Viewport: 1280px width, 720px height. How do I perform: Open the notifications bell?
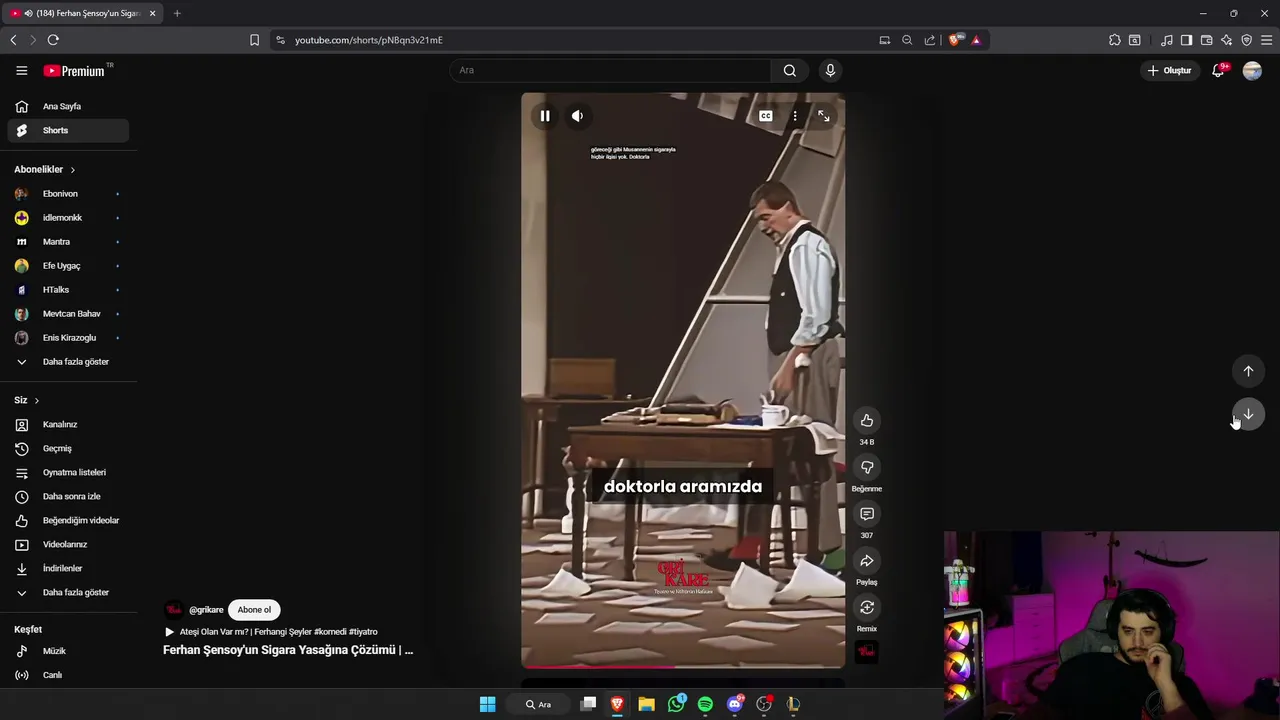(x=1218, y=70)
